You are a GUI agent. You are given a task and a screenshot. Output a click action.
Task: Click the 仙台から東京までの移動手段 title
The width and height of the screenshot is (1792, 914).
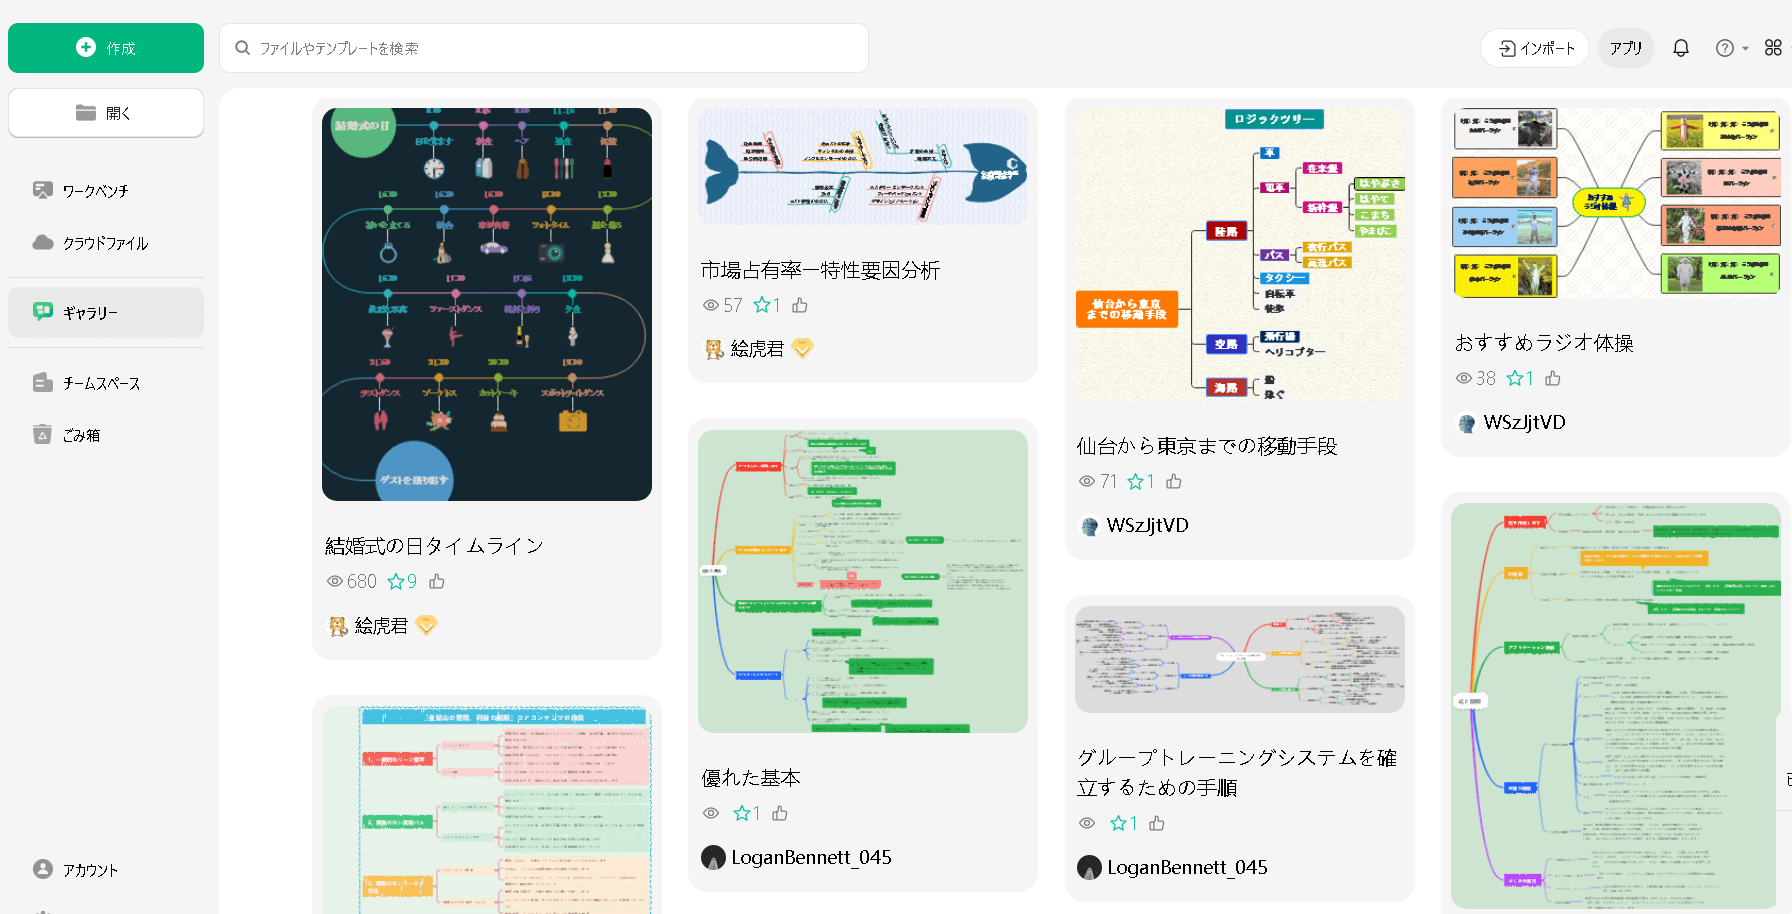pos(1207,446)
